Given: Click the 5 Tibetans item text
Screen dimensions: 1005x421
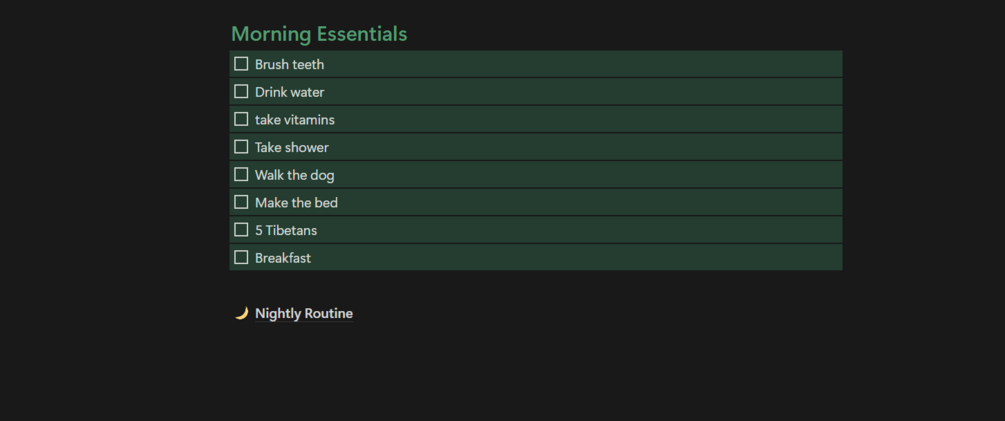Looking at the screenshot, I should tap(285, 230).
